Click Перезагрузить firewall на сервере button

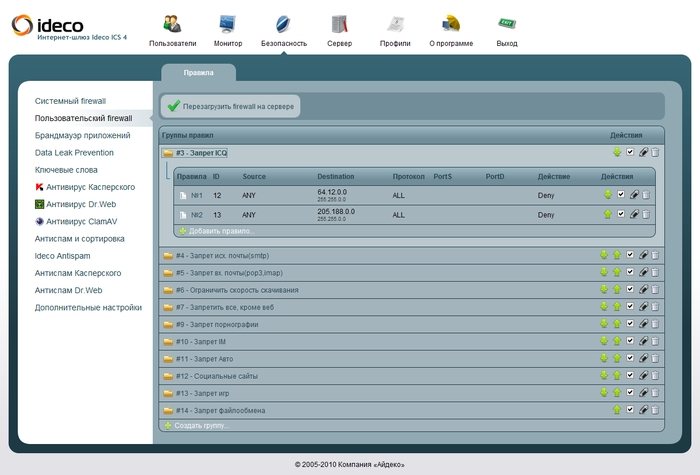pyautogui.click(x=231, y=105)
